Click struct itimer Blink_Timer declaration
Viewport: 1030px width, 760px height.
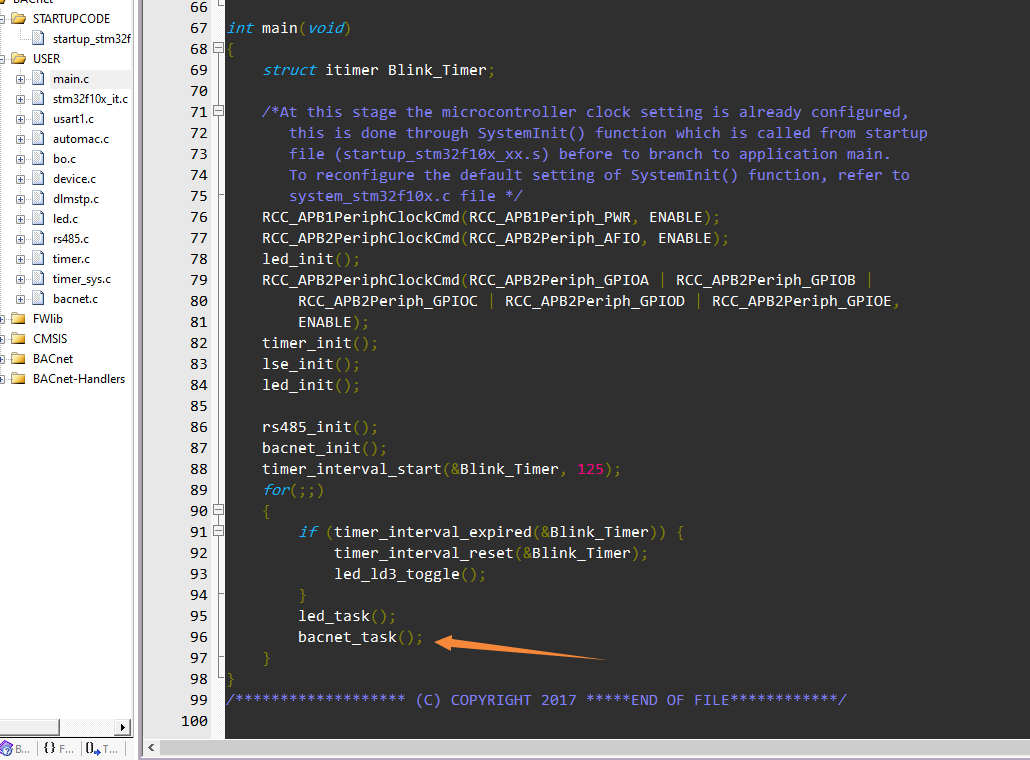(378, 70)
